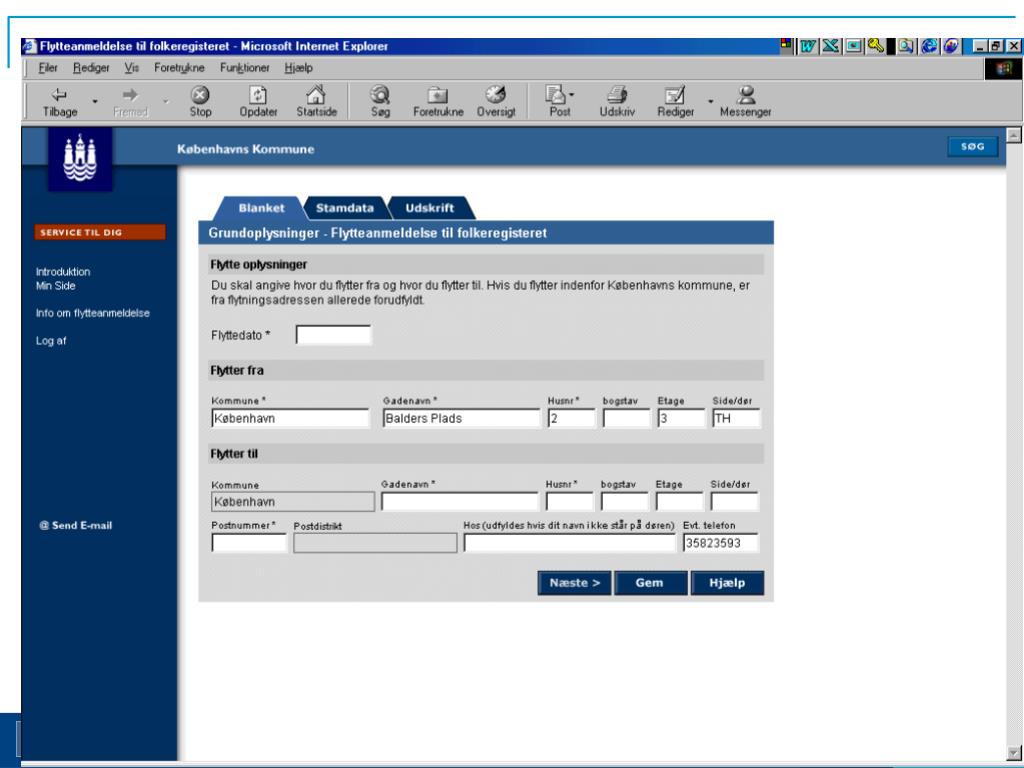Click the Internet Explorer title bar page icon
This screenshot has width=1024, height=768.
(x=30, y=46)
